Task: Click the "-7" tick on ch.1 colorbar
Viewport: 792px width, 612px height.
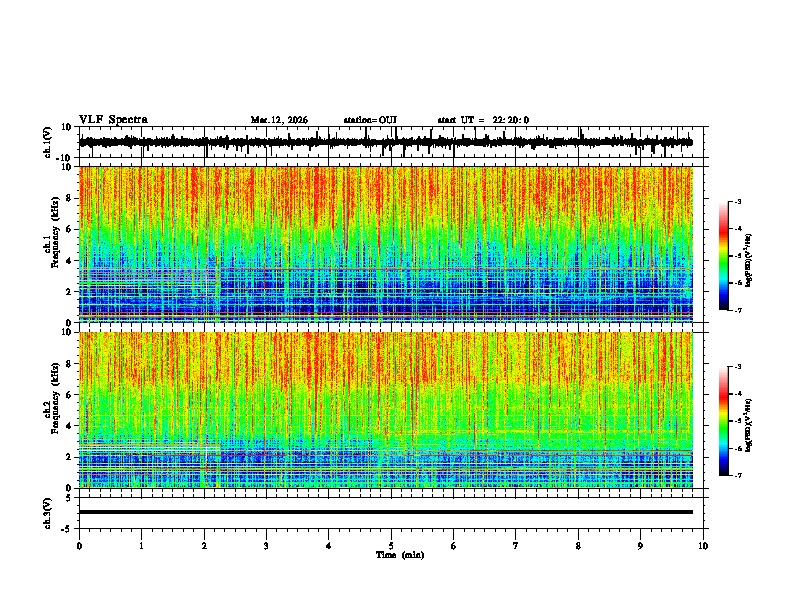Action: click(738, 310)
